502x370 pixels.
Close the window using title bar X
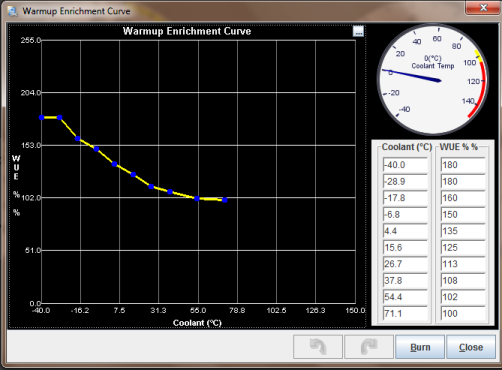pyautogui.click(x=483, y=7)
